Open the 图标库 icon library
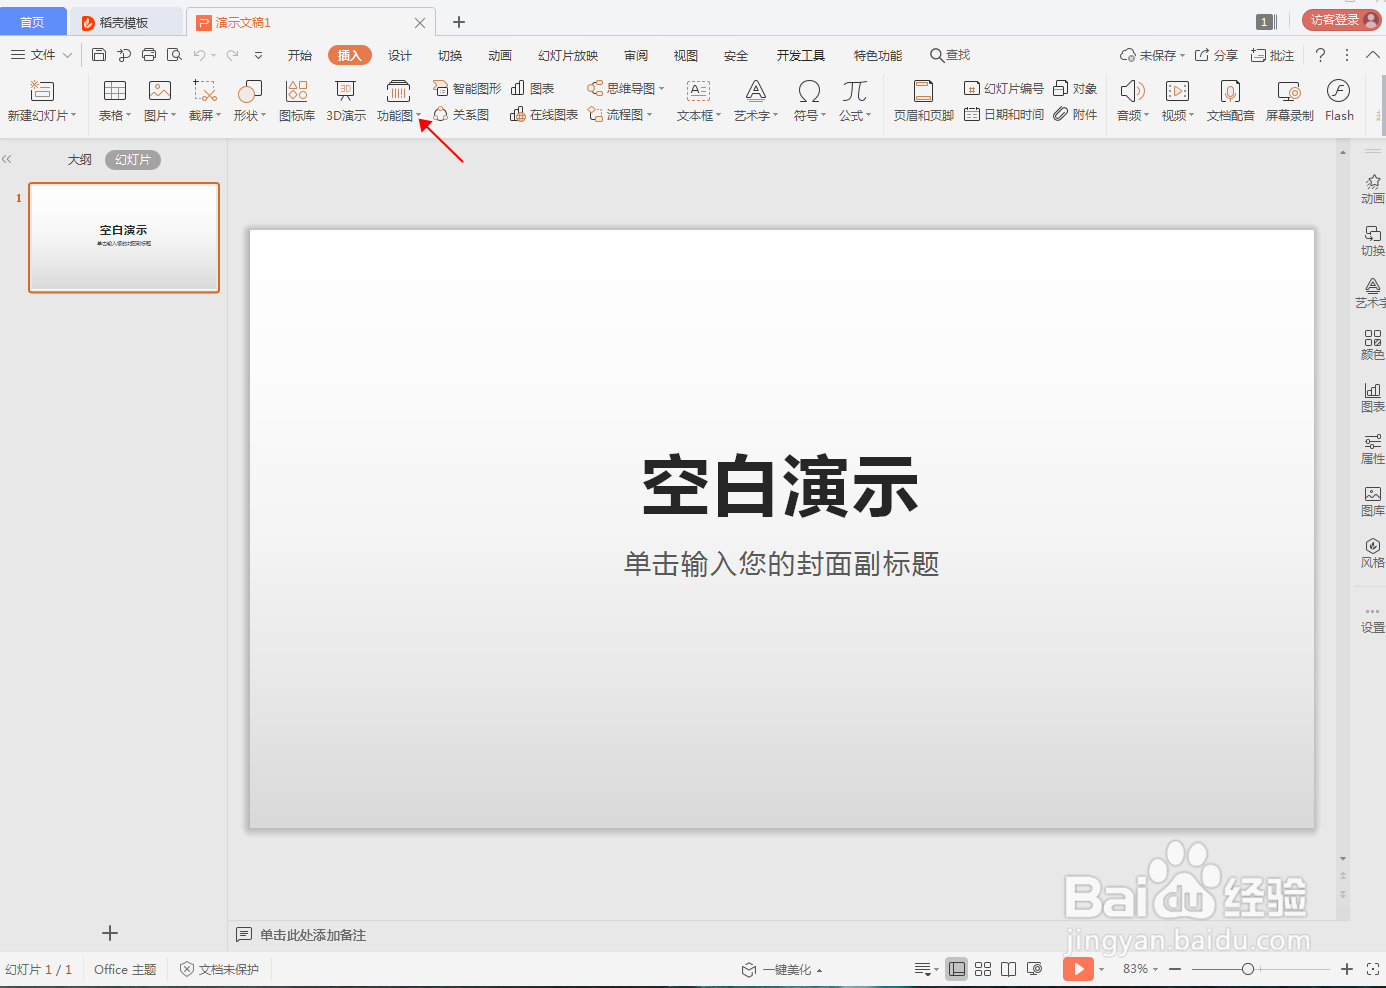The image size is (1386, 988). [296, 100]
